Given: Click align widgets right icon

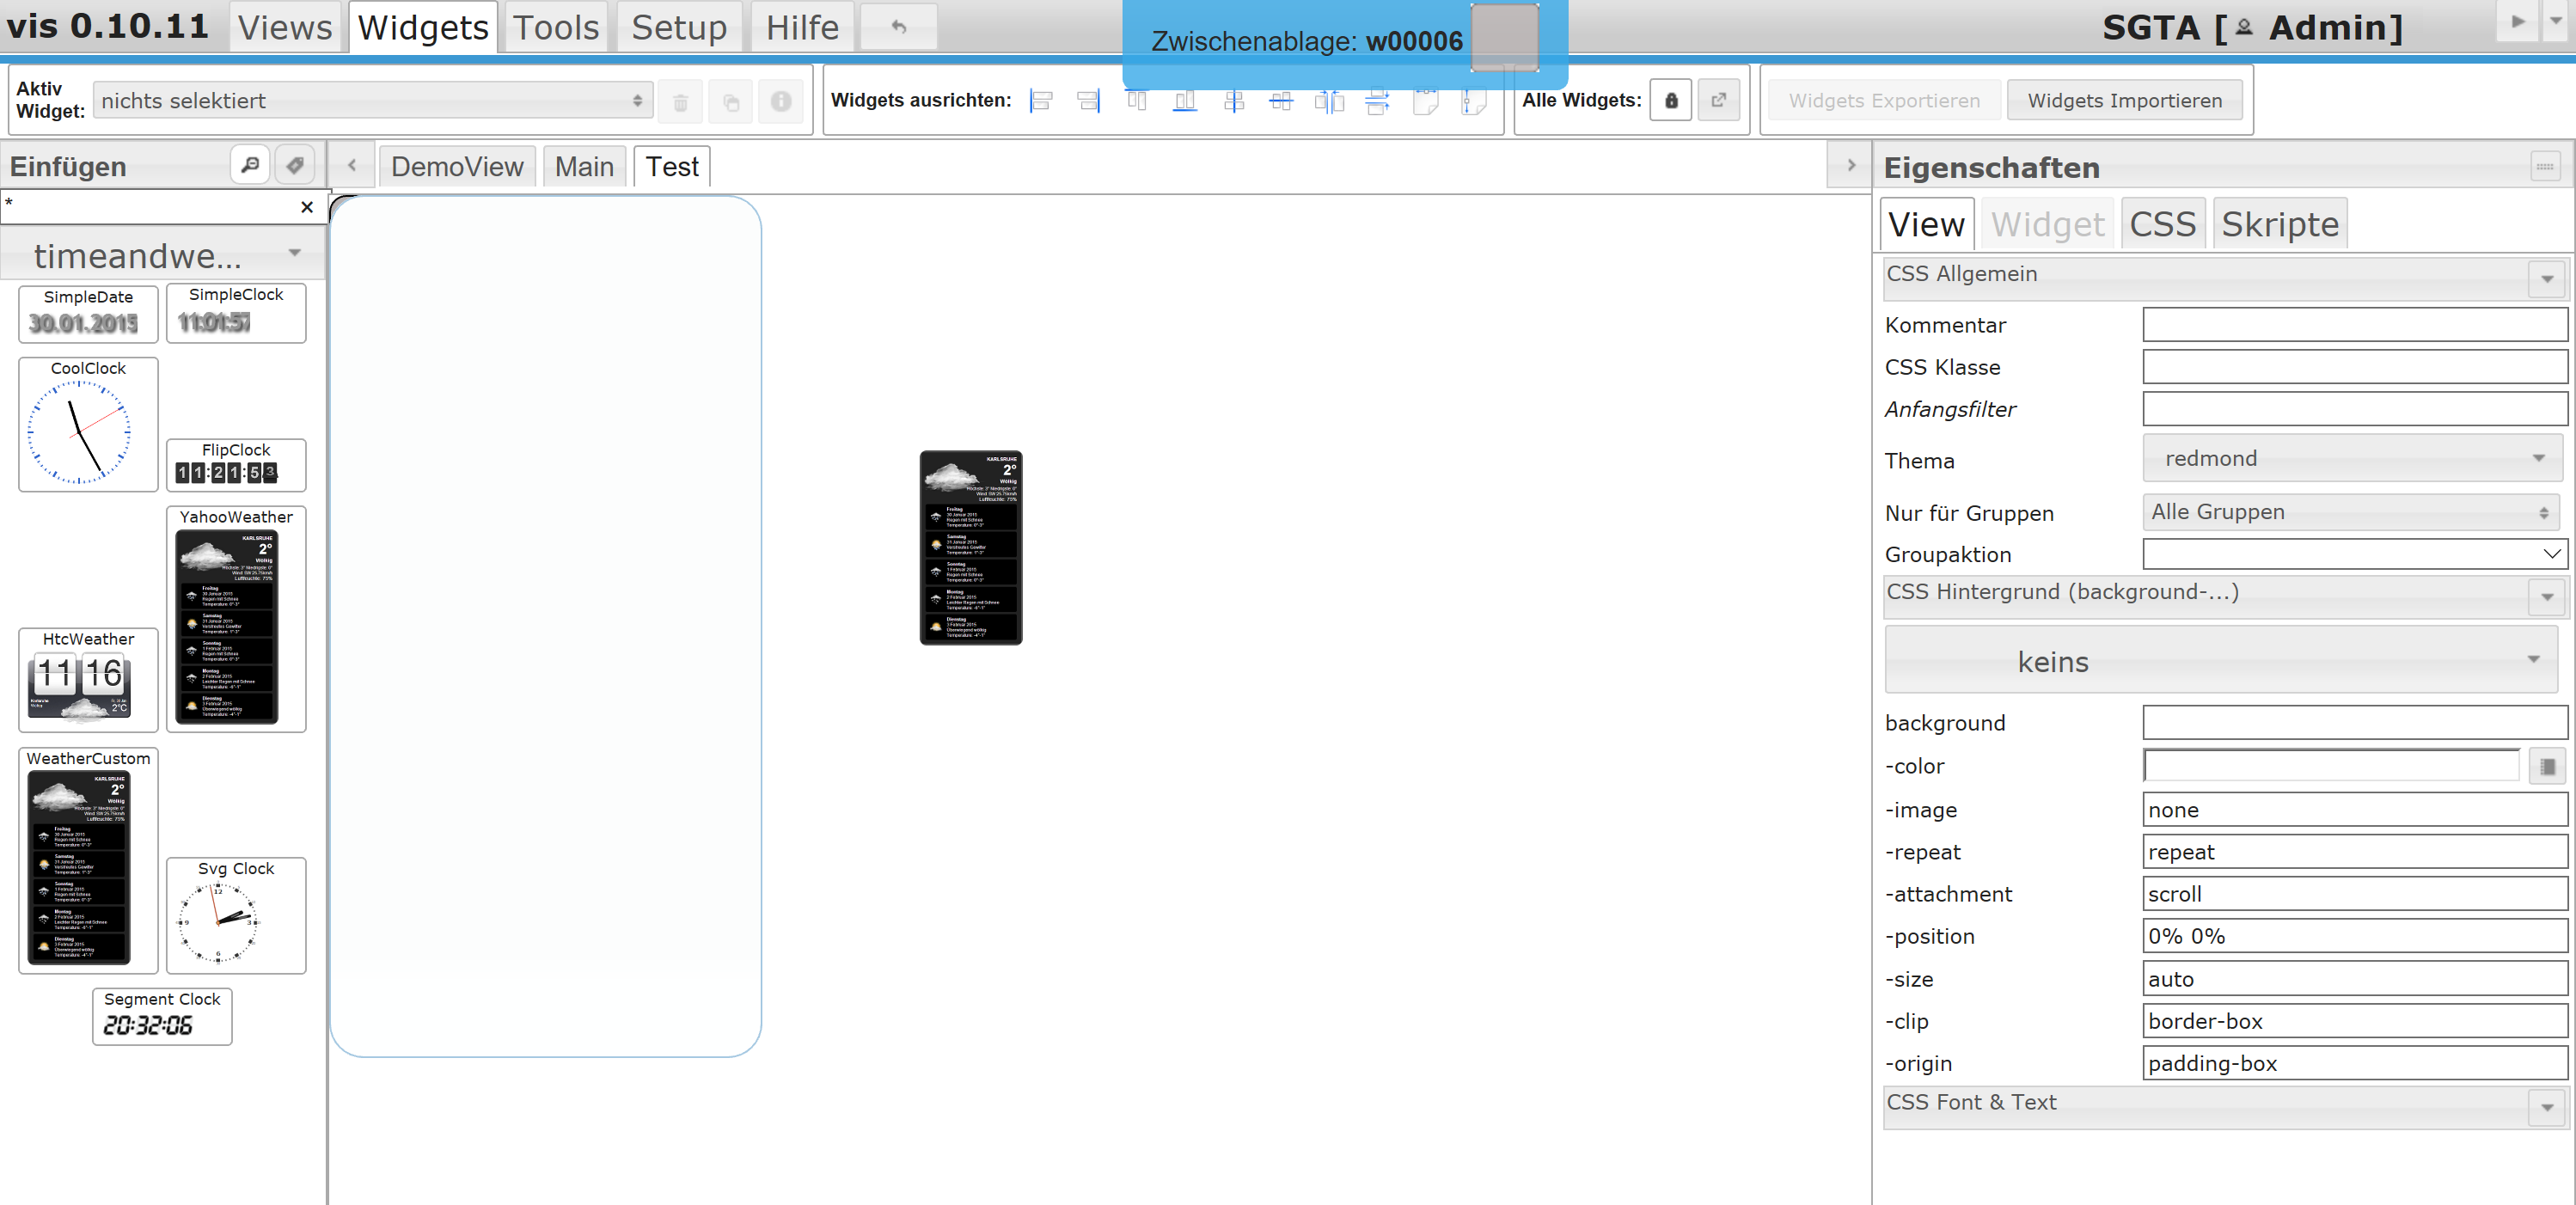Looking at the screenshot, I should [1088, 101].
